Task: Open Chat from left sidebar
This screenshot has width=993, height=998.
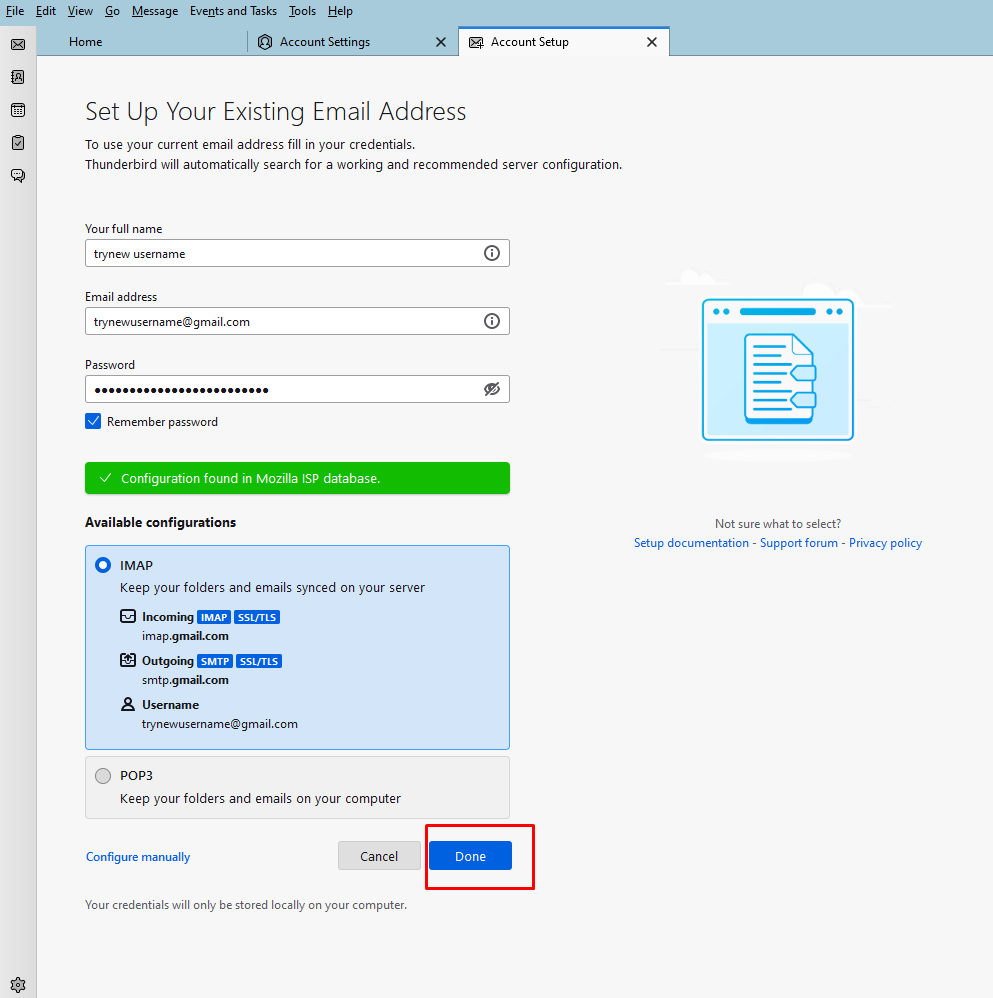Action: (18, 176)
